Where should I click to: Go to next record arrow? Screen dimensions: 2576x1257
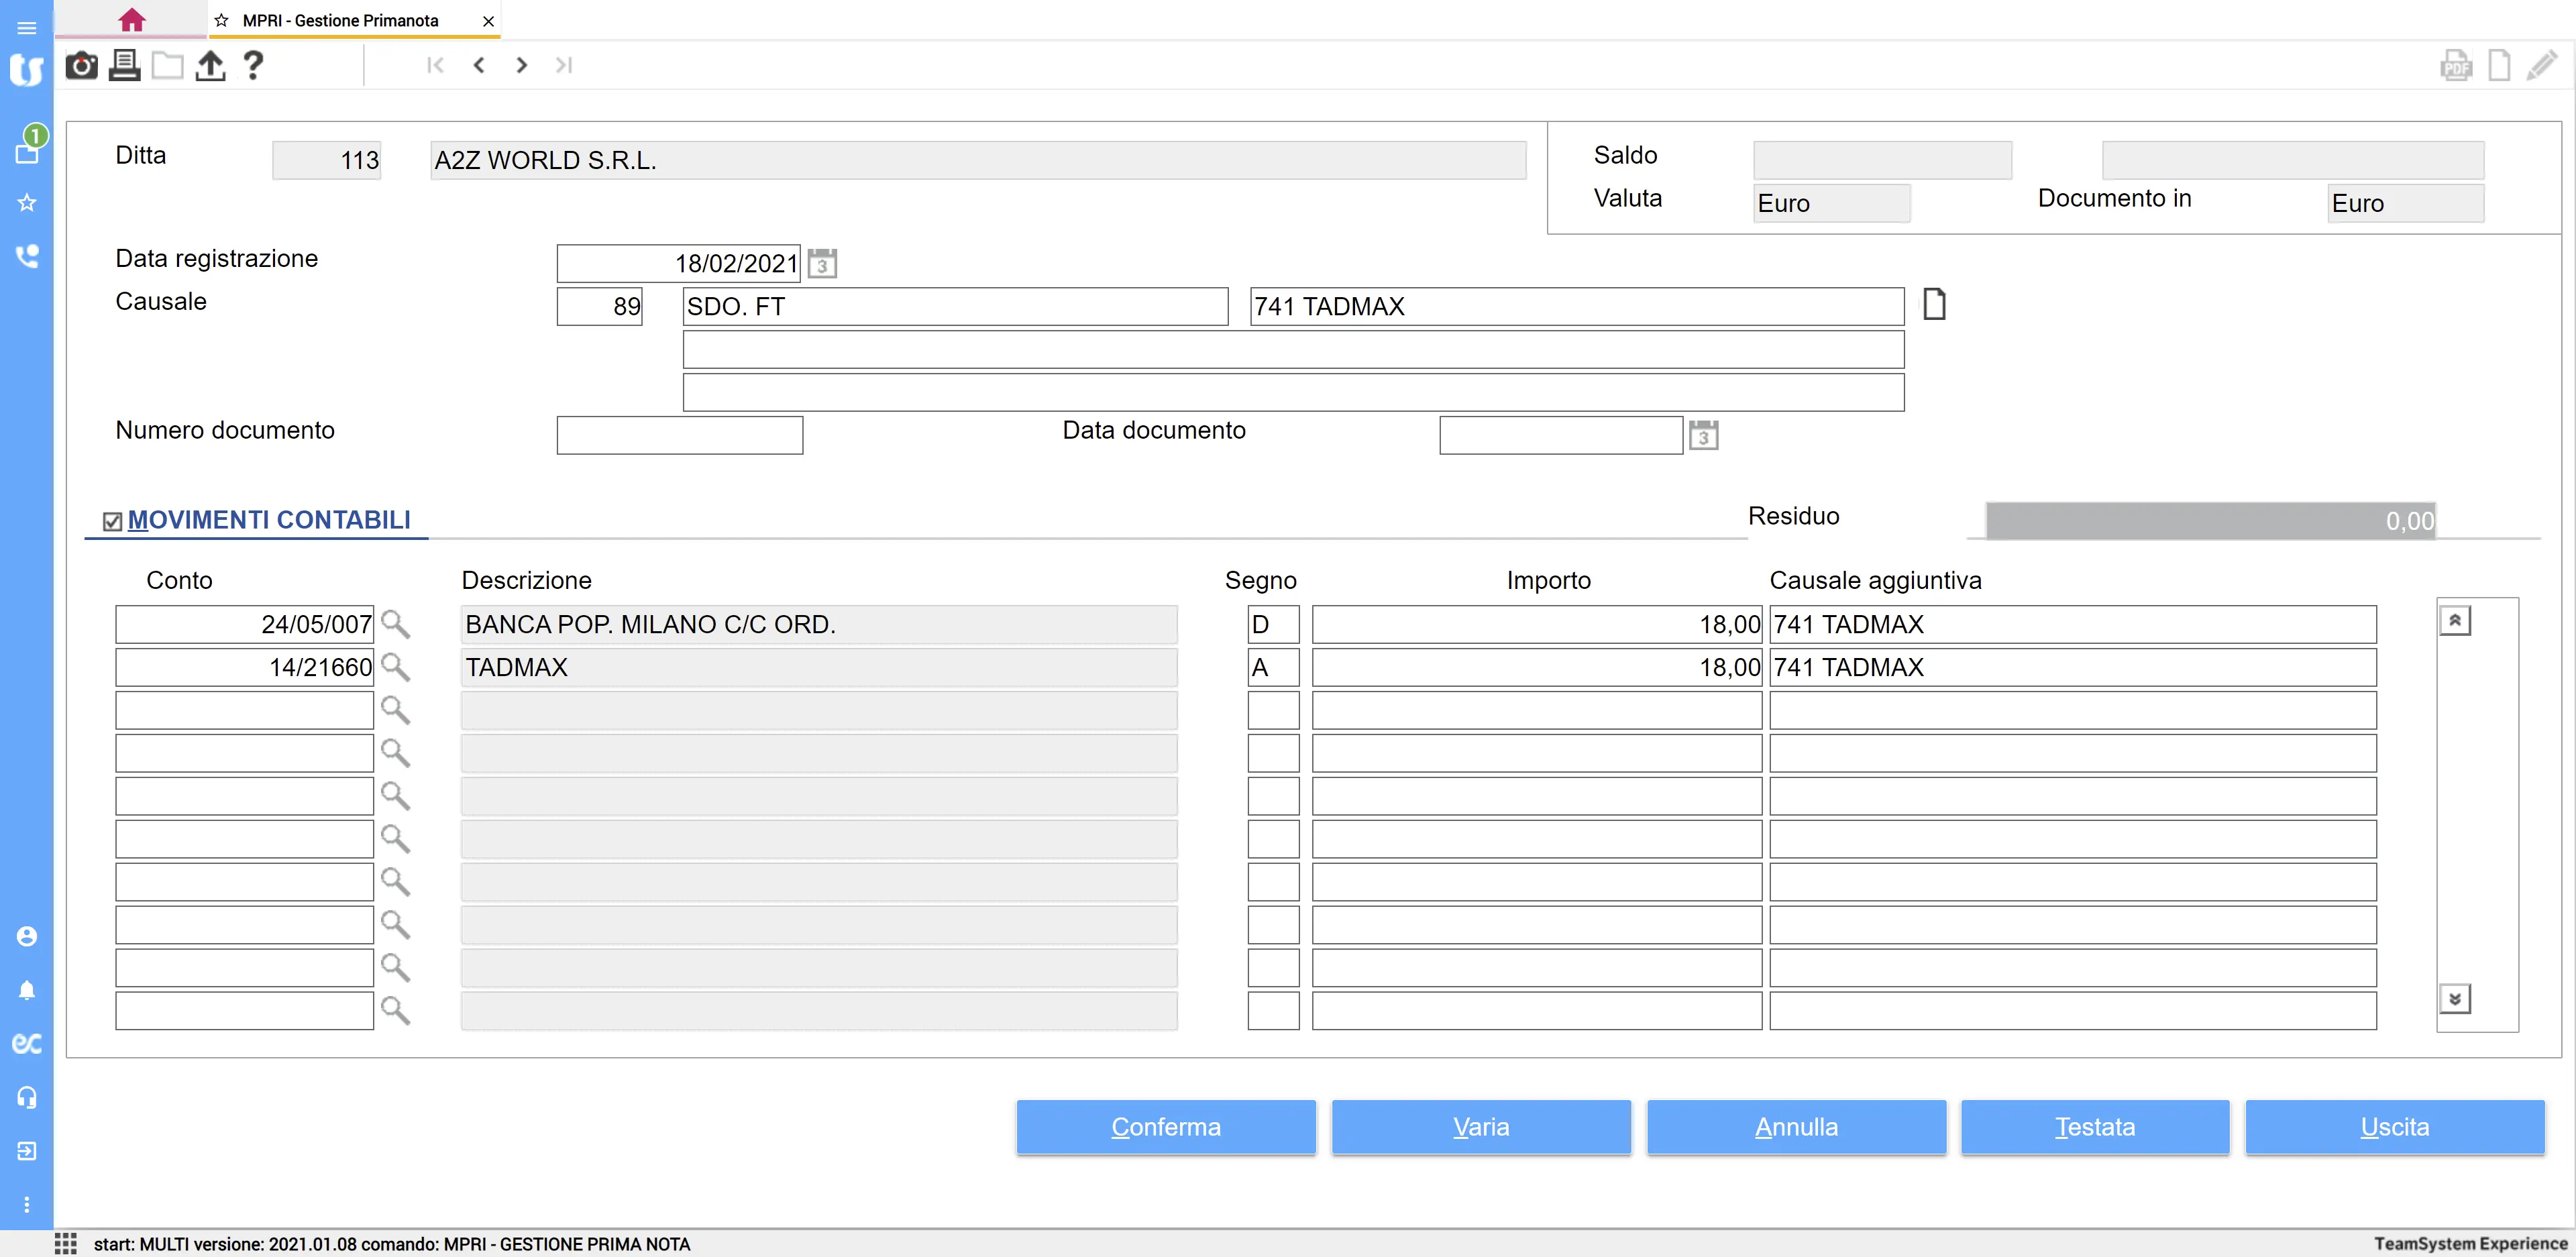coord(521,66)
